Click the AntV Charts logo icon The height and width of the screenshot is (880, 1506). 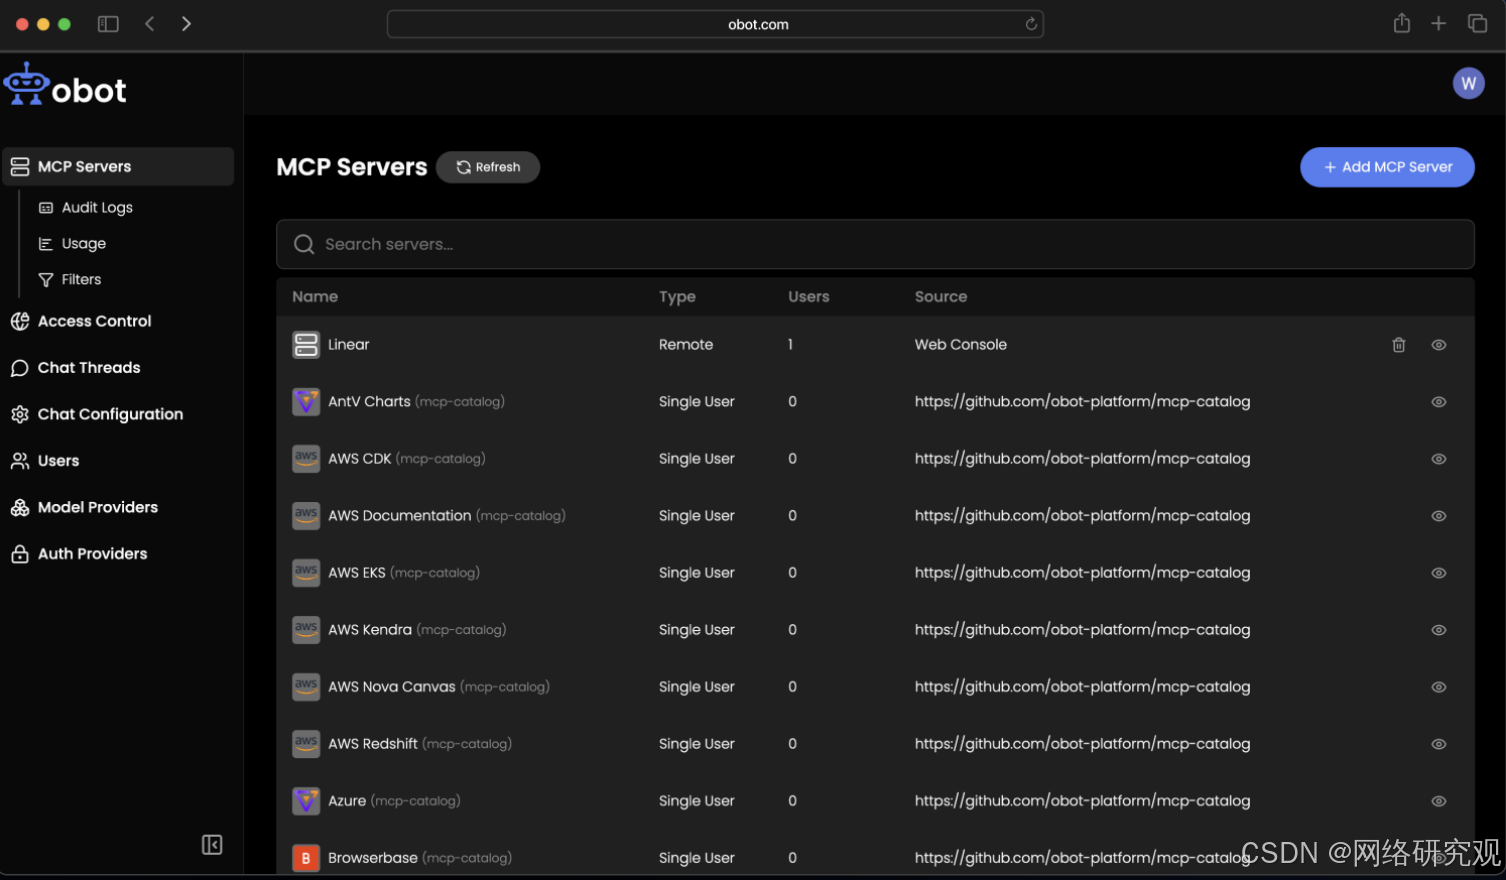pyautogui.click(x=306, y=402)
